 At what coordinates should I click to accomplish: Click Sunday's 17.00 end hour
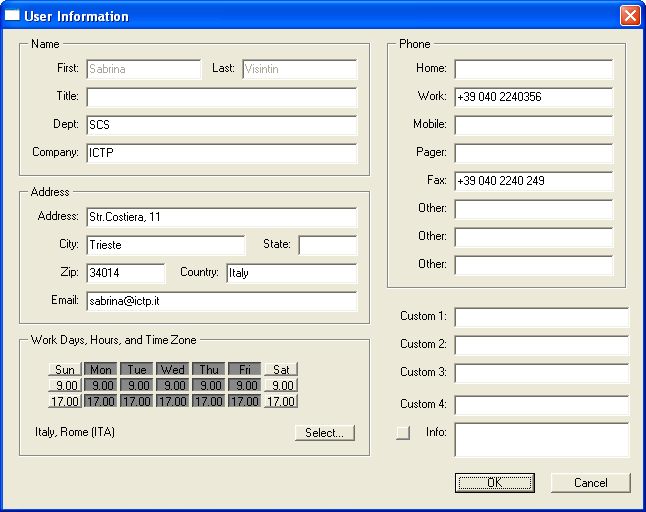(65, 401)
